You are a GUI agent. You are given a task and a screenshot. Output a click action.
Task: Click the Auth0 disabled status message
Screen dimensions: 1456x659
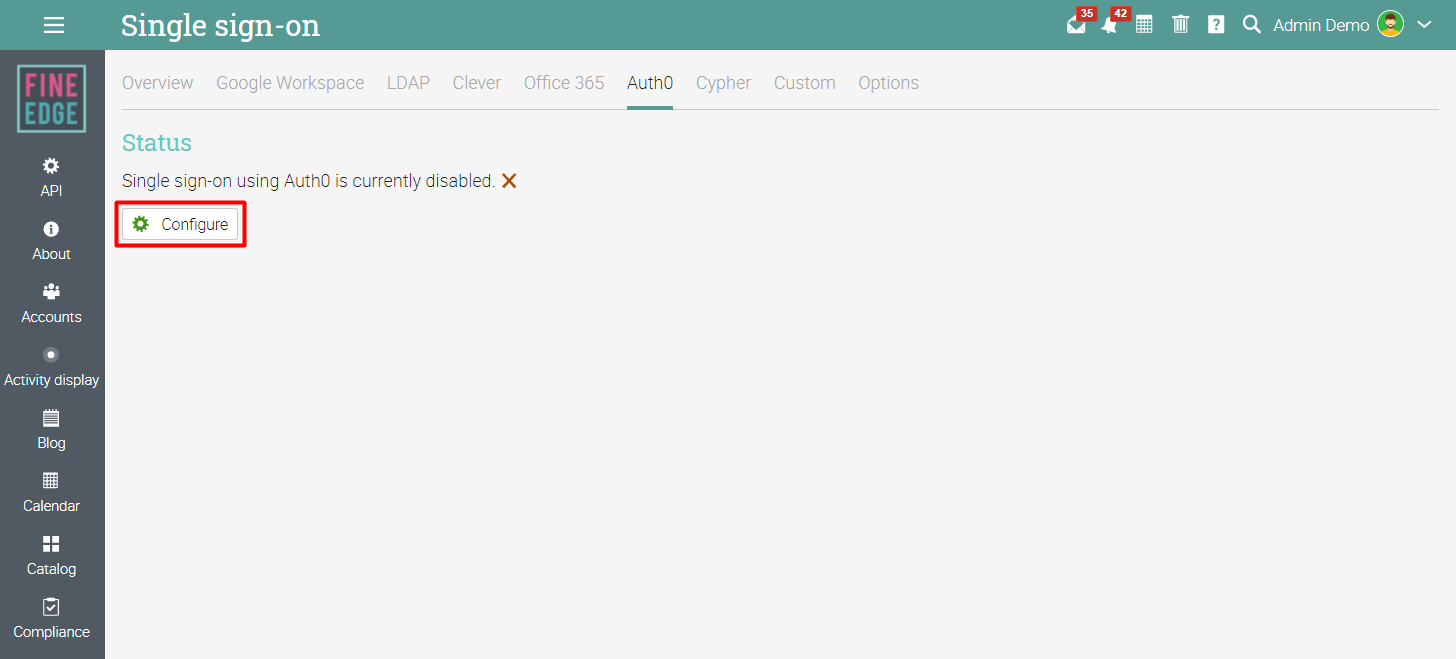[x=309, y=181]
